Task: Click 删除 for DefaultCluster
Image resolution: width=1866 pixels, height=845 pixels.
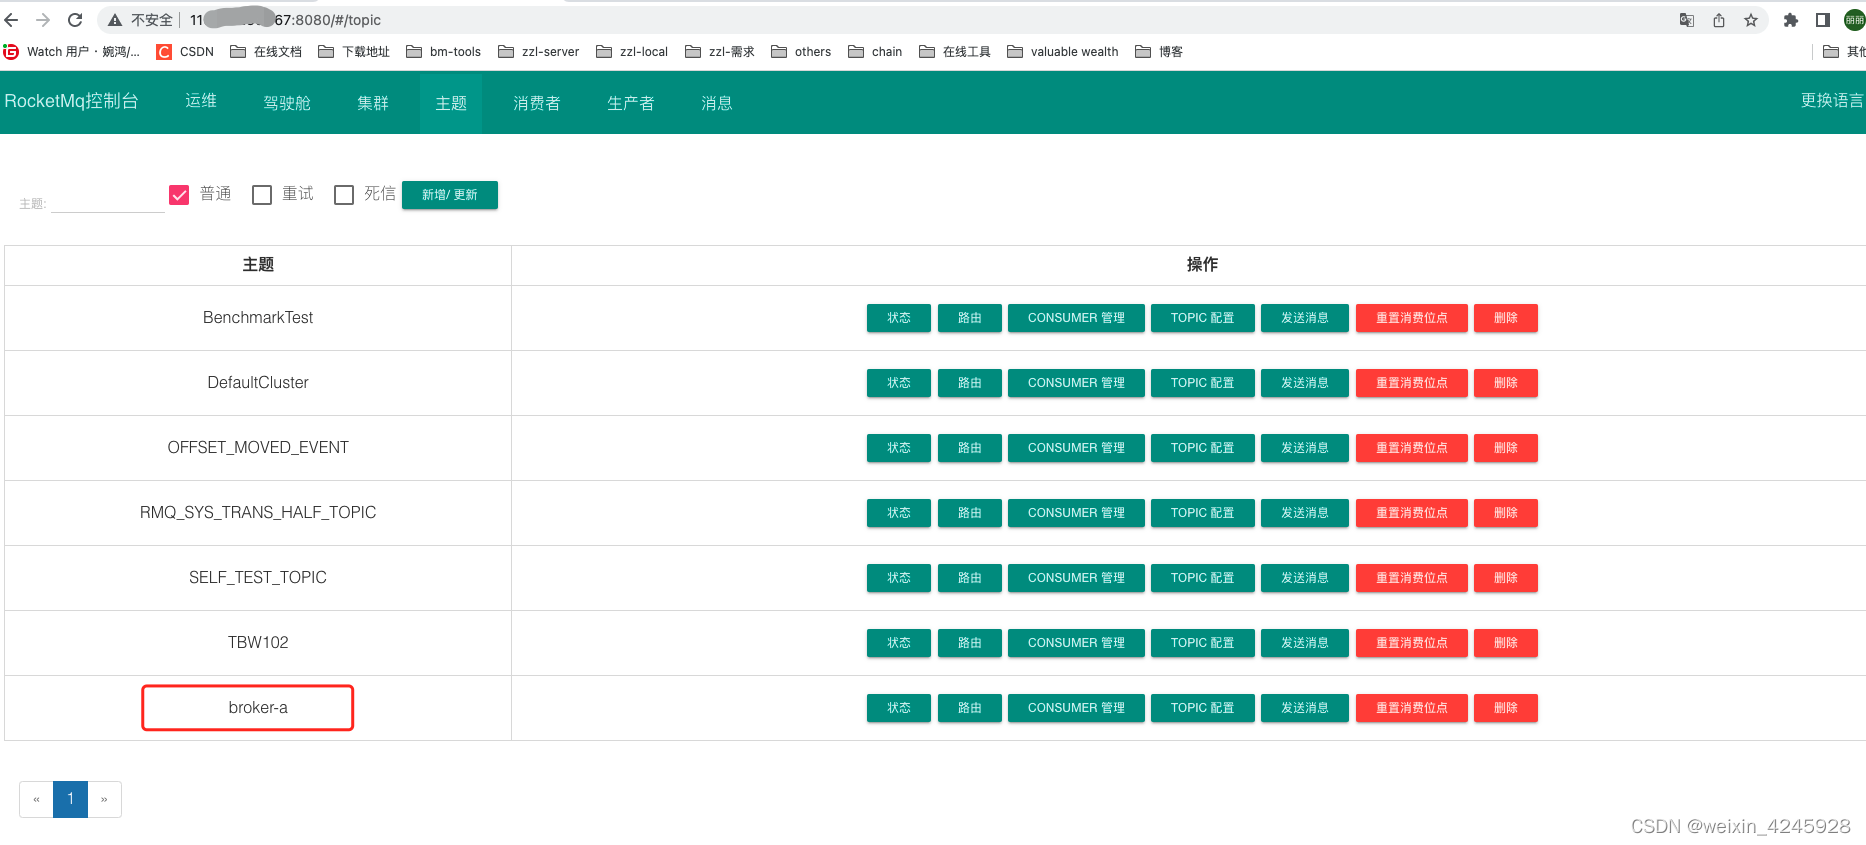Action: (x=1506, y=383)
